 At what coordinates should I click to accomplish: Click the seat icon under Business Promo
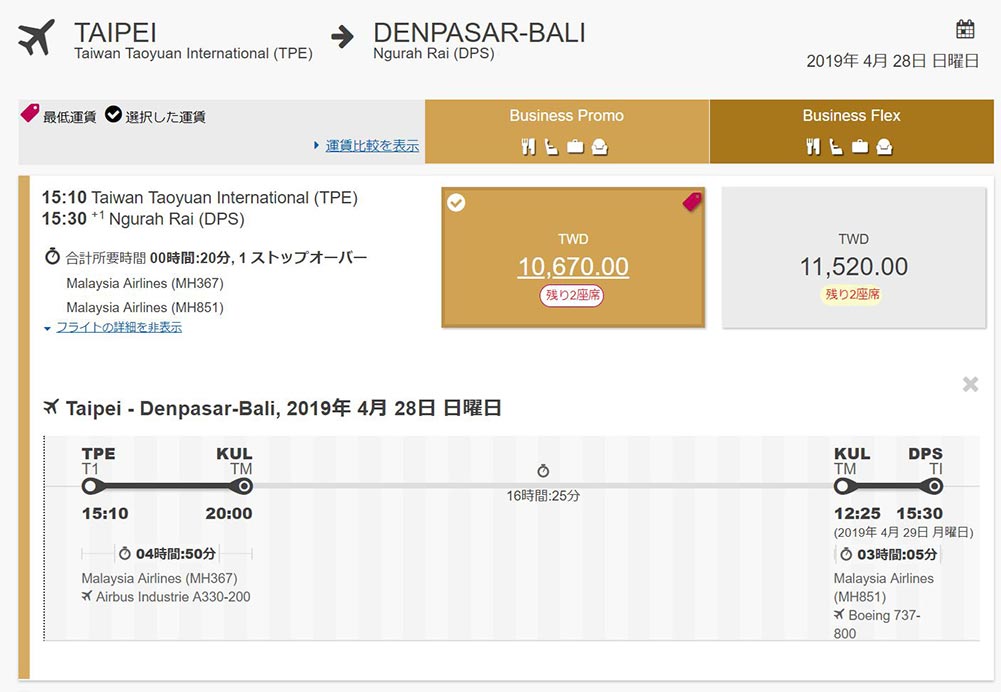click(x=551, y=147)
